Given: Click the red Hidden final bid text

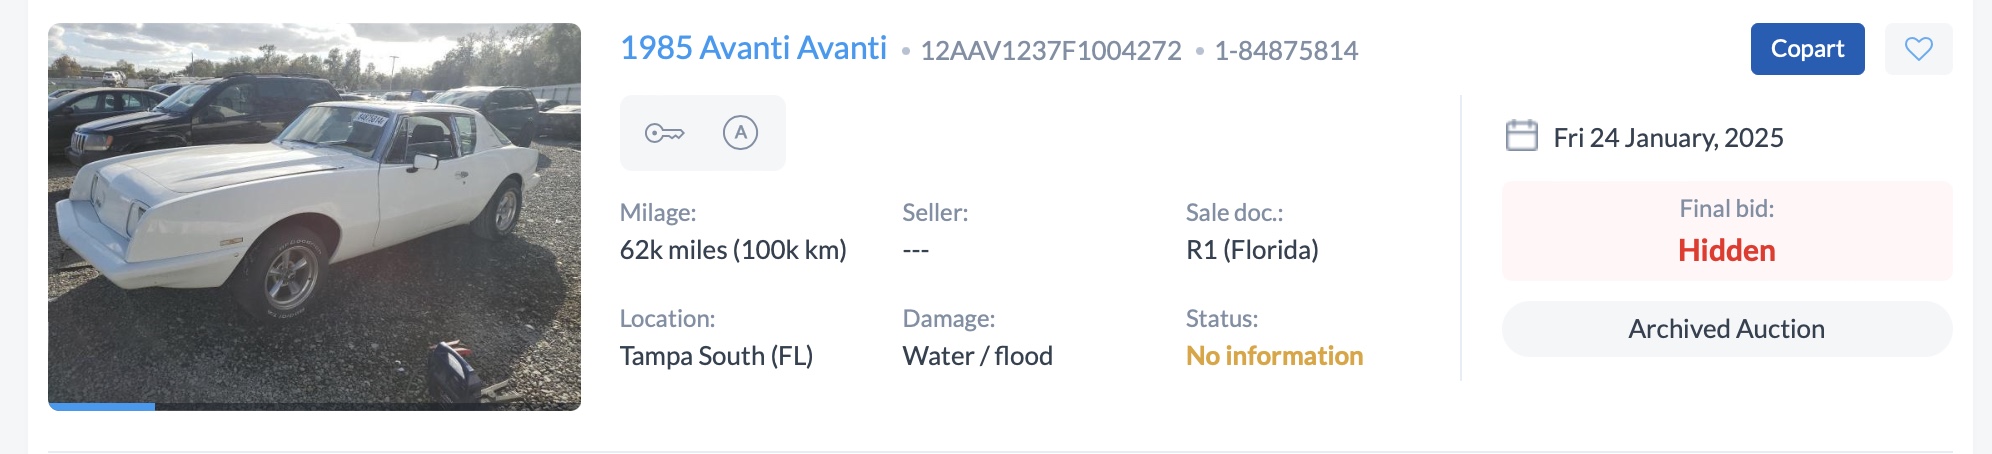Looking at the screenshot, I should point(1726,250).
